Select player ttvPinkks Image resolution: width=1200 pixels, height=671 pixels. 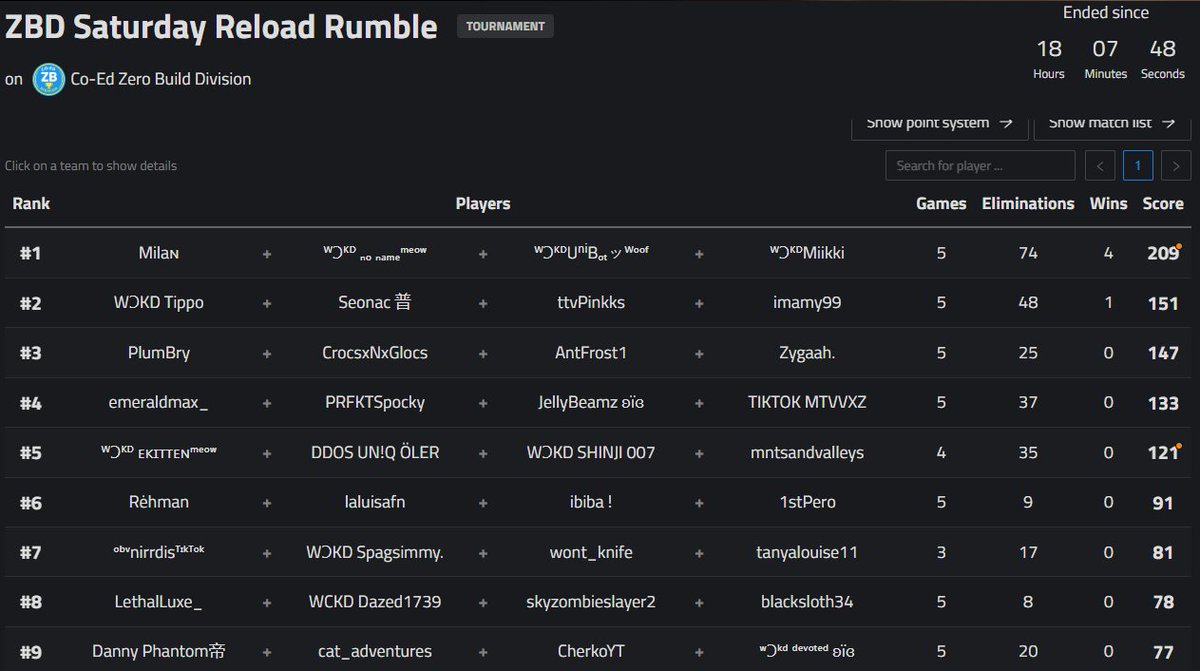coord(591,303)
